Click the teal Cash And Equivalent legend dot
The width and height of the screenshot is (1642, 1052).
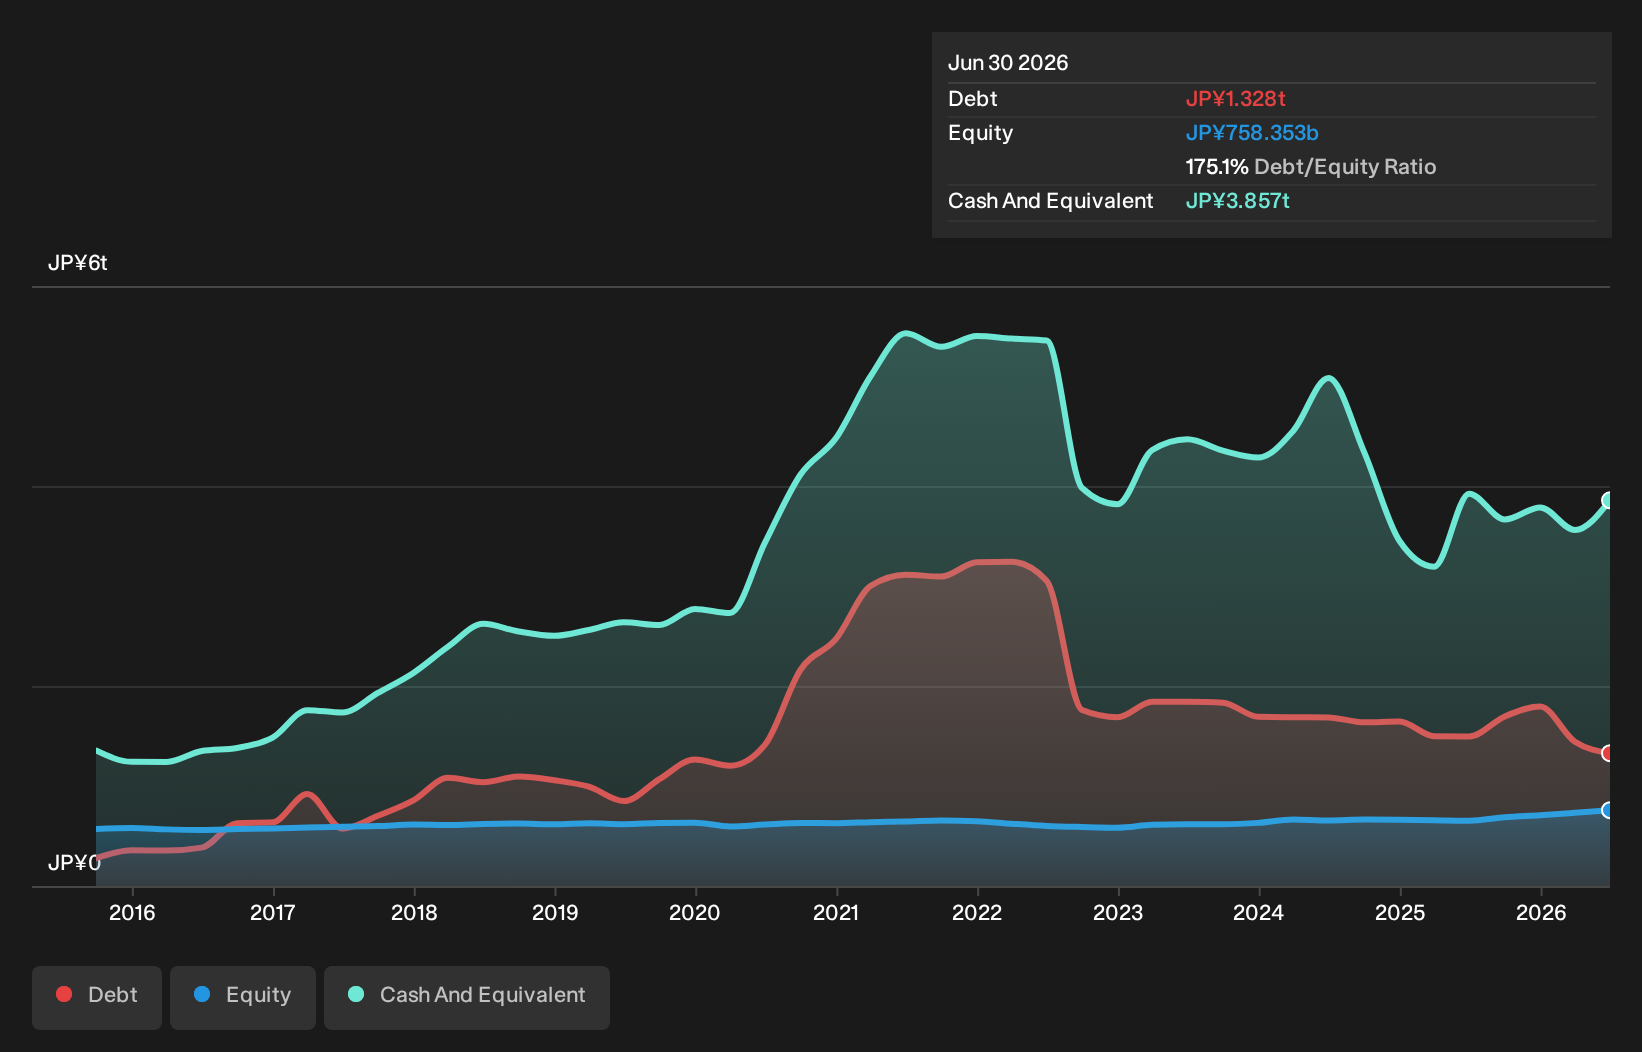point(356,994)
